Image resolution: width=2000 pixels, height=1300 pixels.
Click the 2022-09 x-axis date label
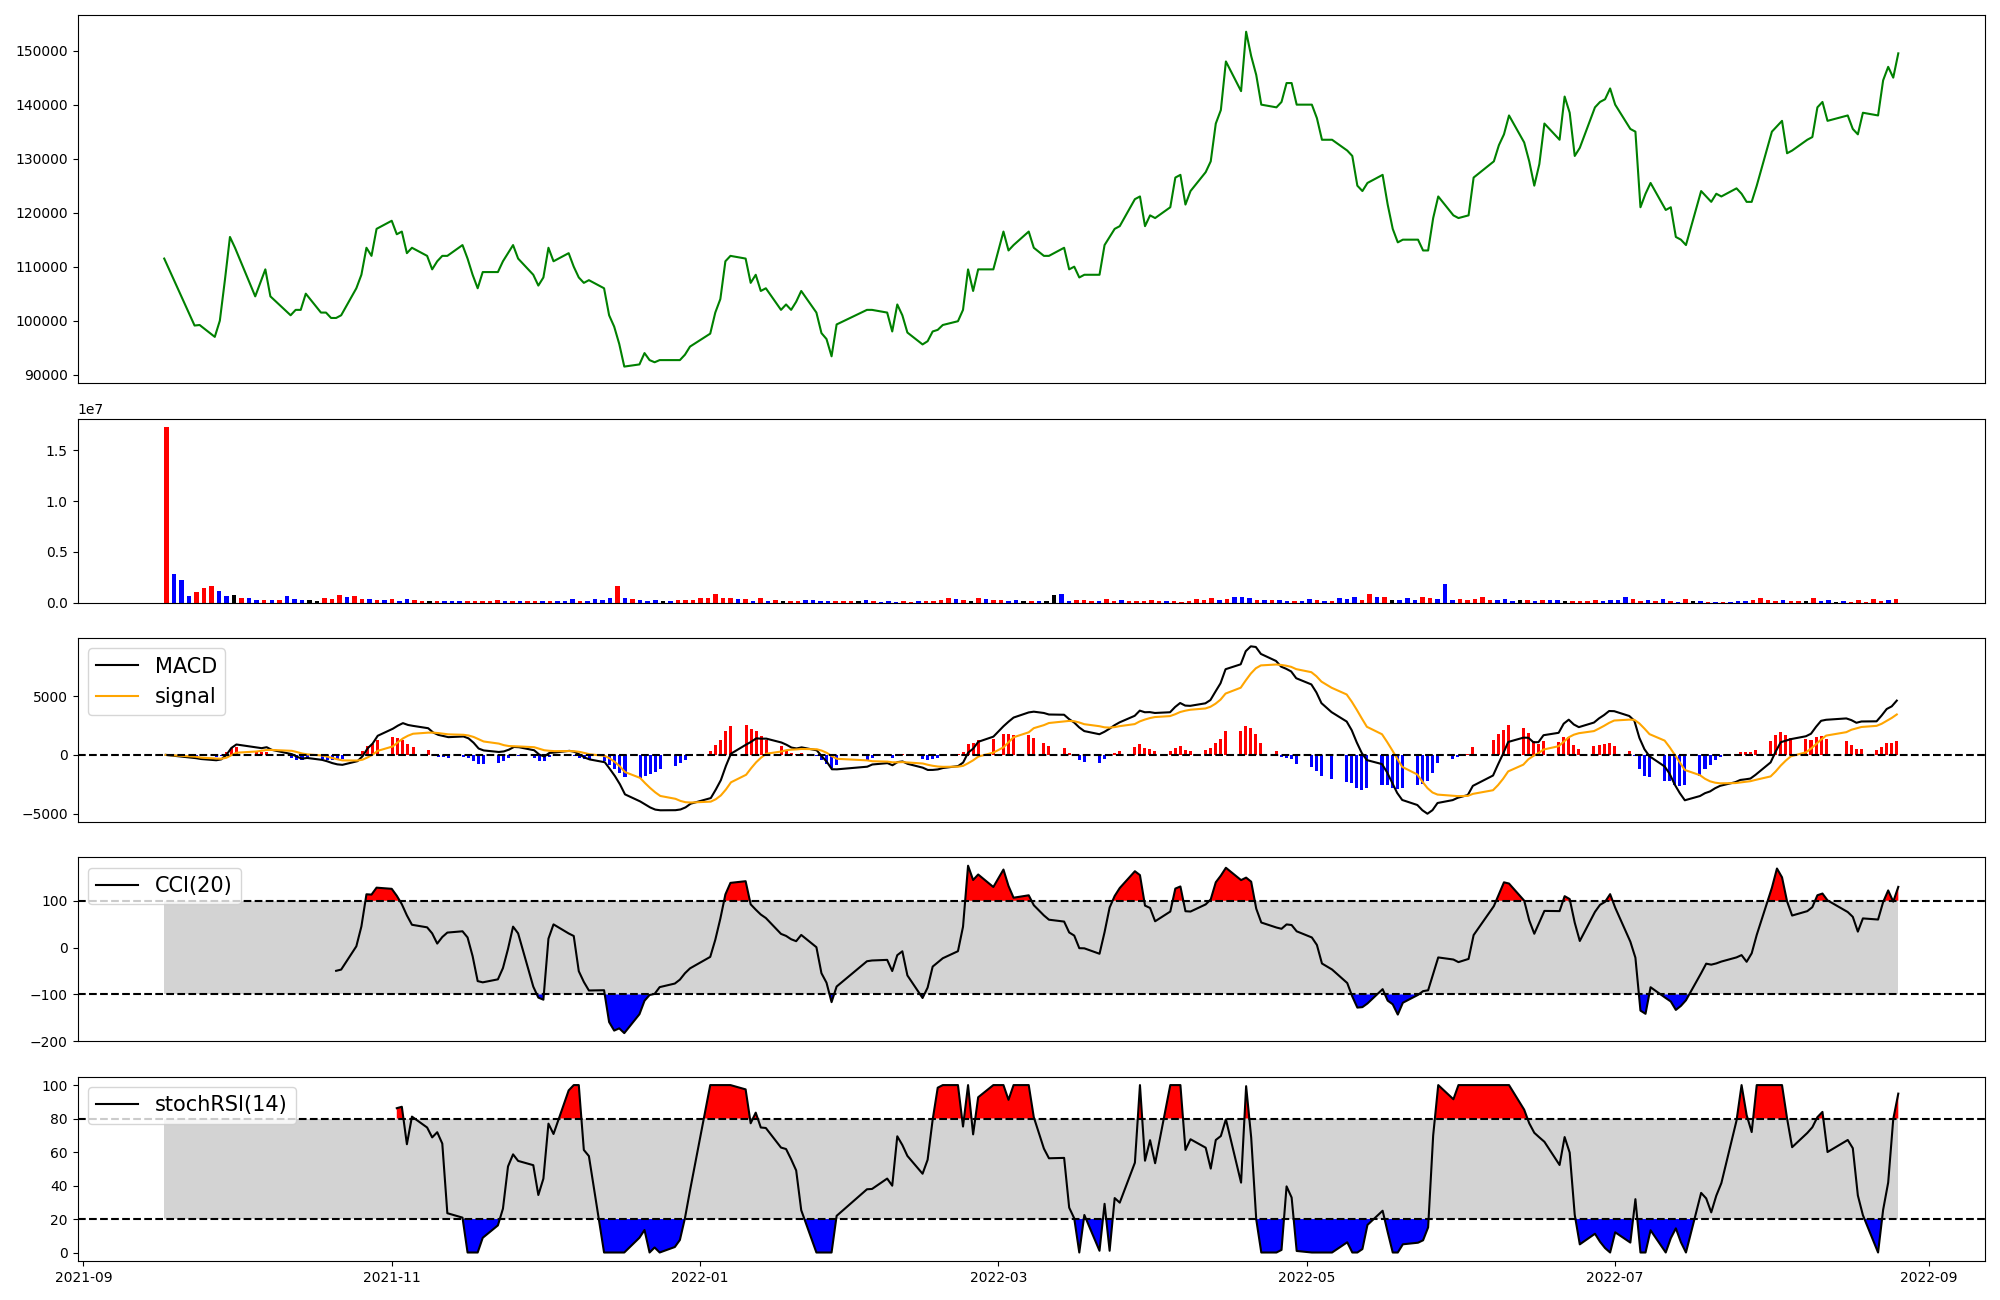[x=1928, y=1277]
